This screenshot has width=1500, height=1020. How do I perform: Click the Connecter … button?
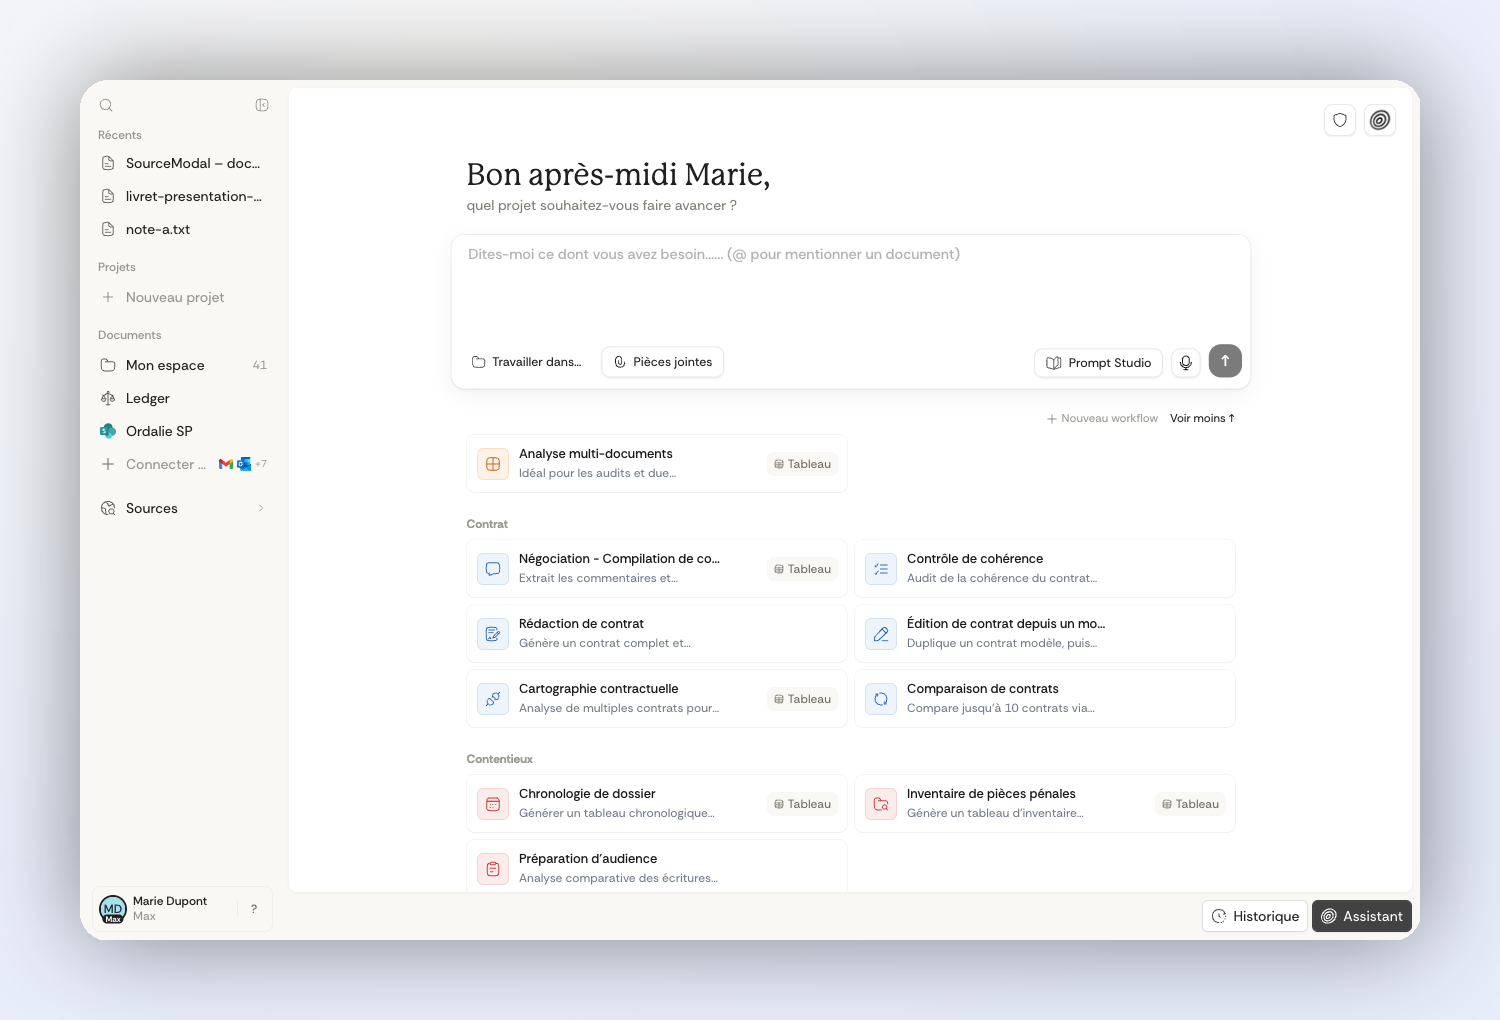[x=155, y=464]
